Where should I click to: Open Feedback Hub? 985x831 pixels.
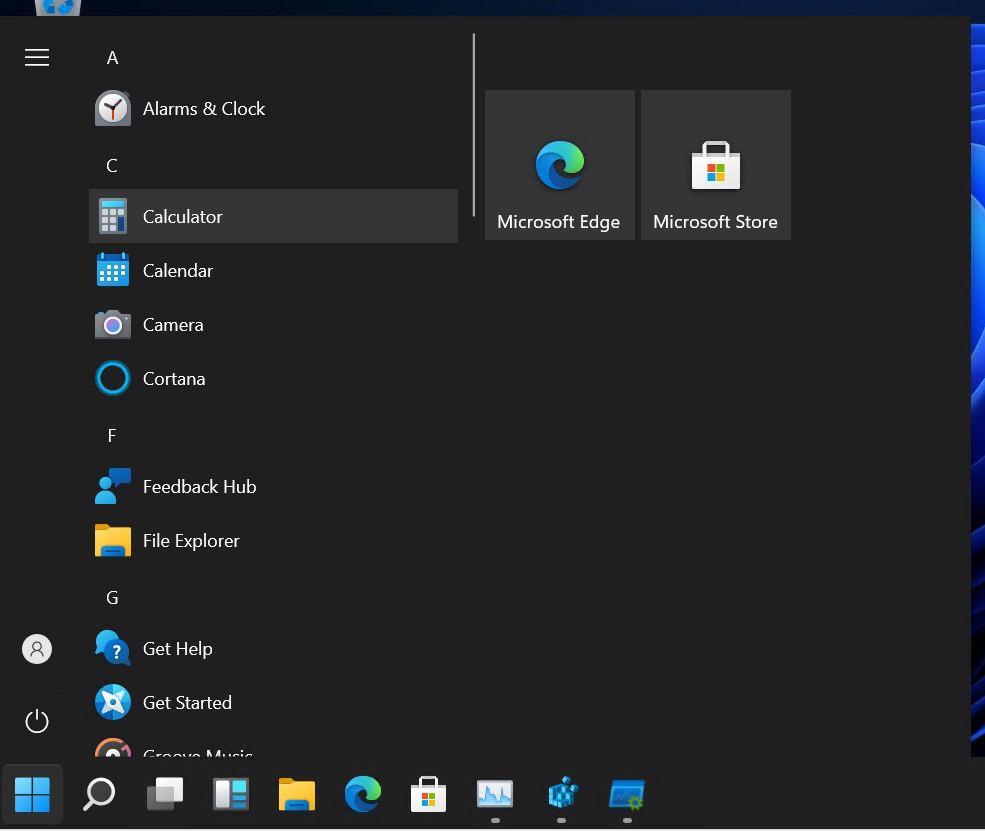pos(273,487)
